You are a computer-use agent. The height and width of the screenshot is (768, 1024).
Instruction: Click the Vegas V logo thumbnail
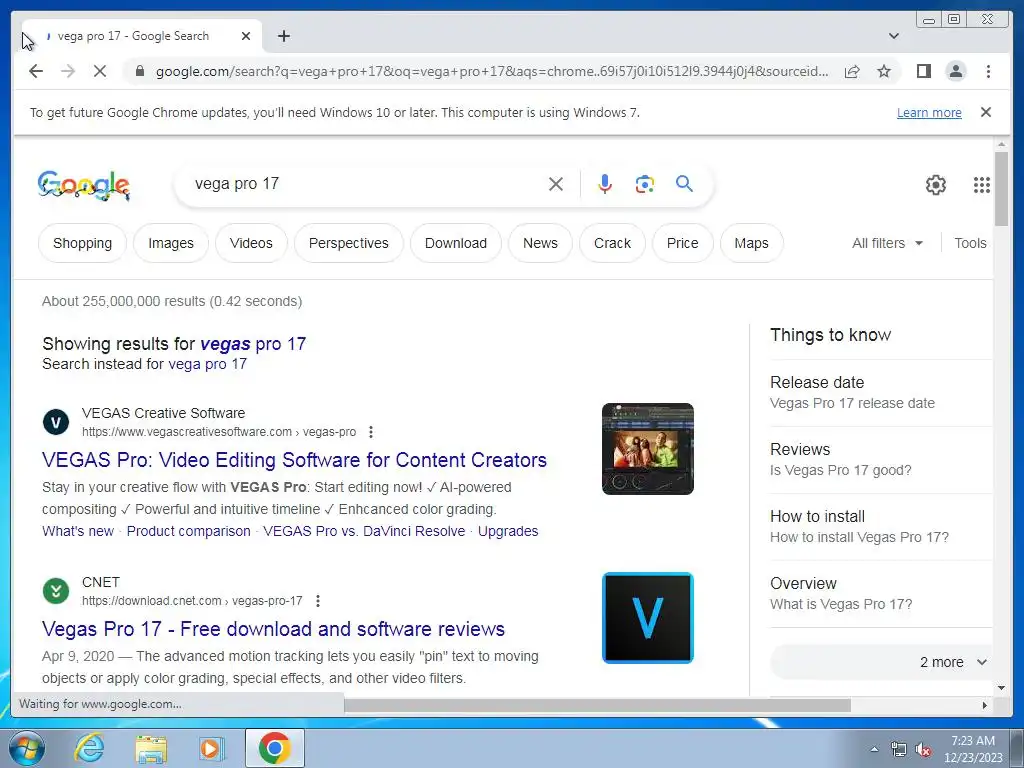point(648,618)
